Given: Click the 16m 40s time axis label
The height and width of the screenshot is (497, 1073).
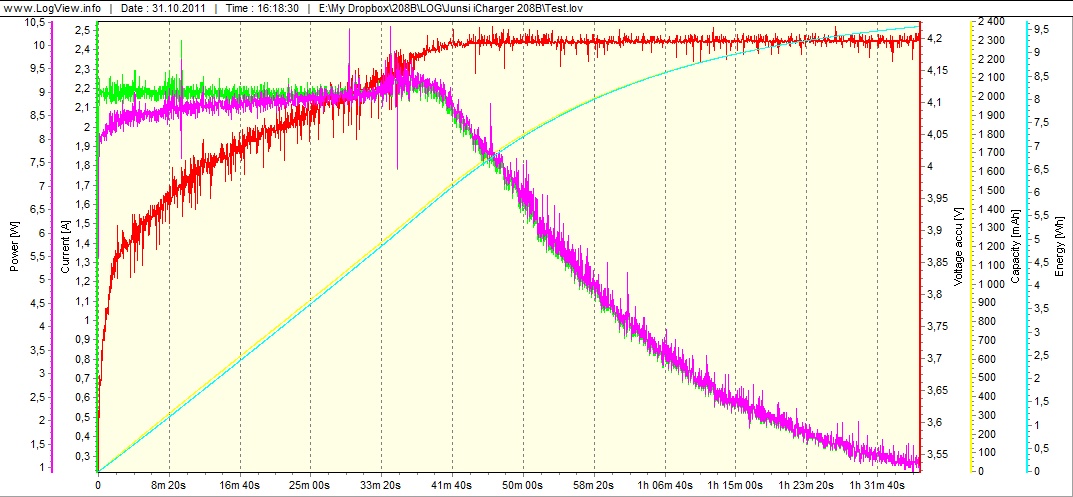Looking at the screenshot, I should point(240,485).
